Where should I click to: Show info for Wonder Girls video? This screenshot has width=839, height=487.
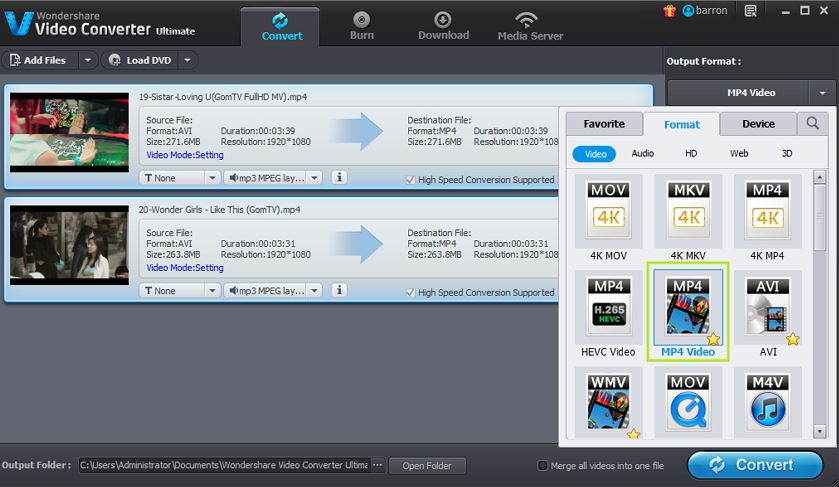coord(339,290)
